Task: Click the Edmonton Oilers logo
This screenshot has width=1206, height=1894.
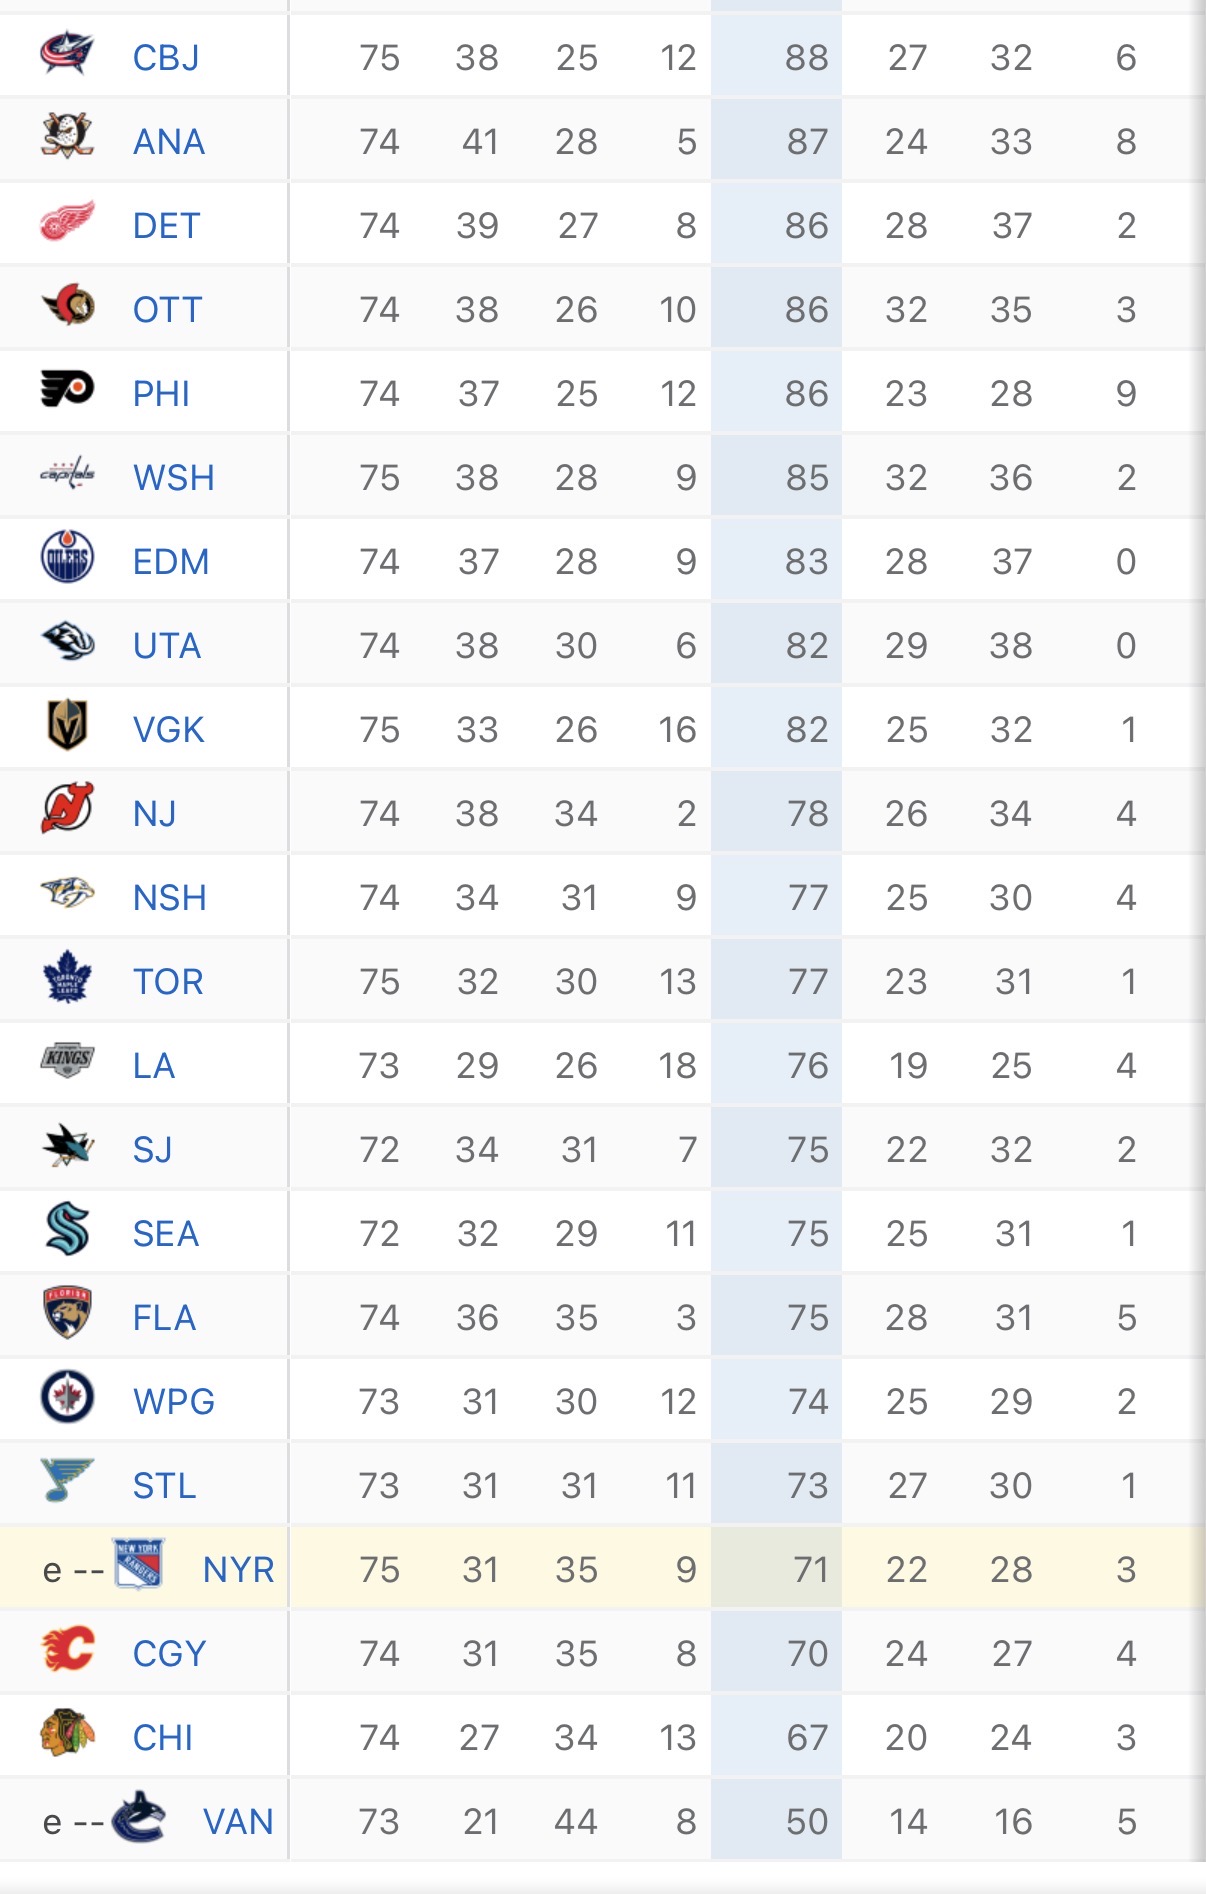Action: [x=67, y=560]
